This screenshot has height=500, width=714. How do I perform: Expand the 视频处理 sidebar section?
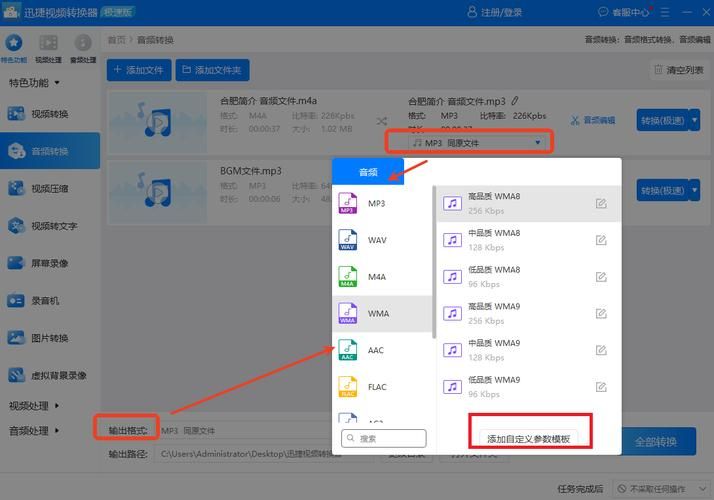(x=34, y=405)
